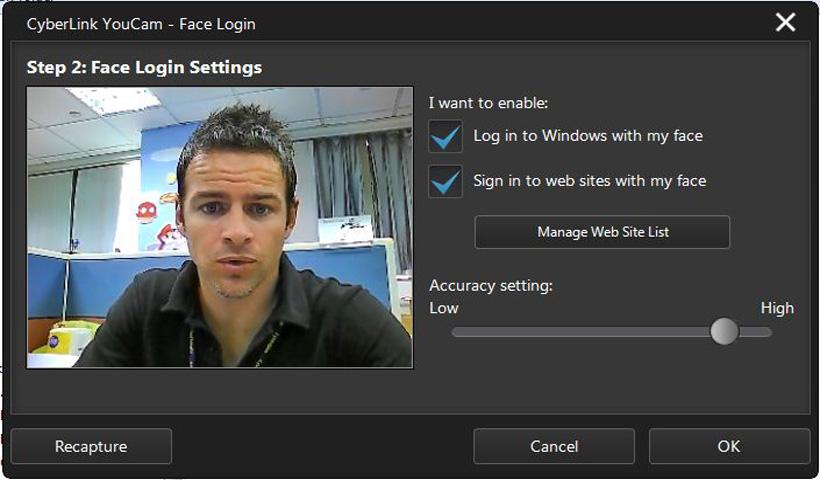Click the 'CyberLink YouCam - Face Login' title
Screen dimensions: 820x480
141,24
